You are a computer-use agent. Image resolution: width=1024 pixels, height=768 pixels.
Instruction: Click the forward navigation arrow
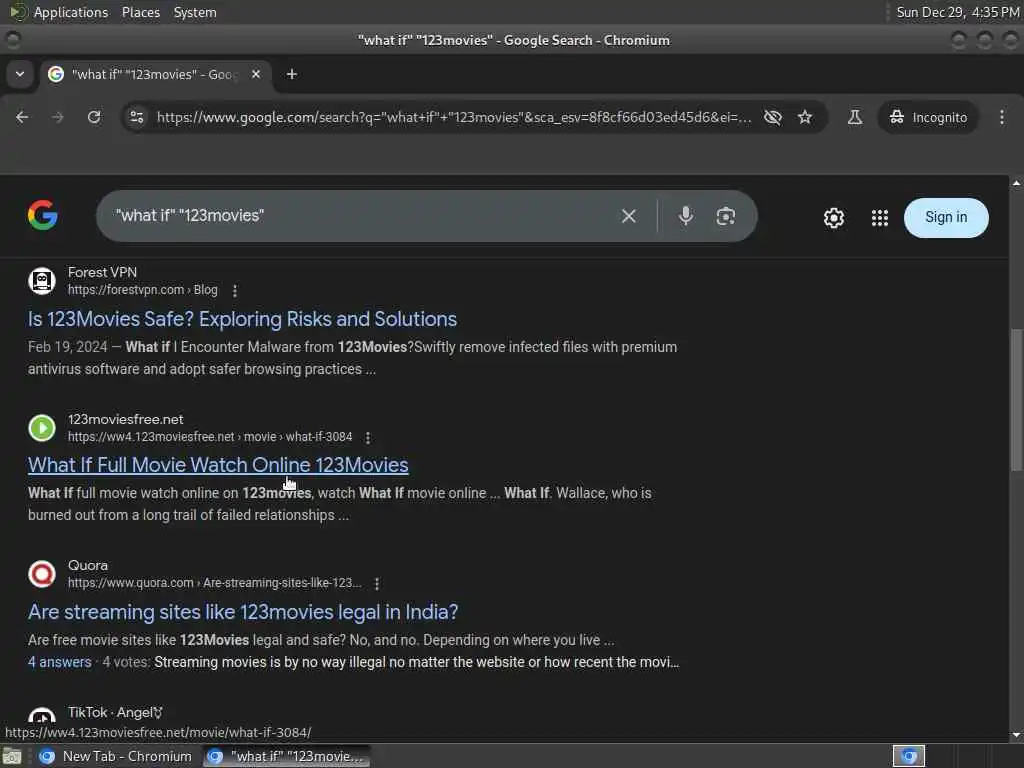(57, 118)
